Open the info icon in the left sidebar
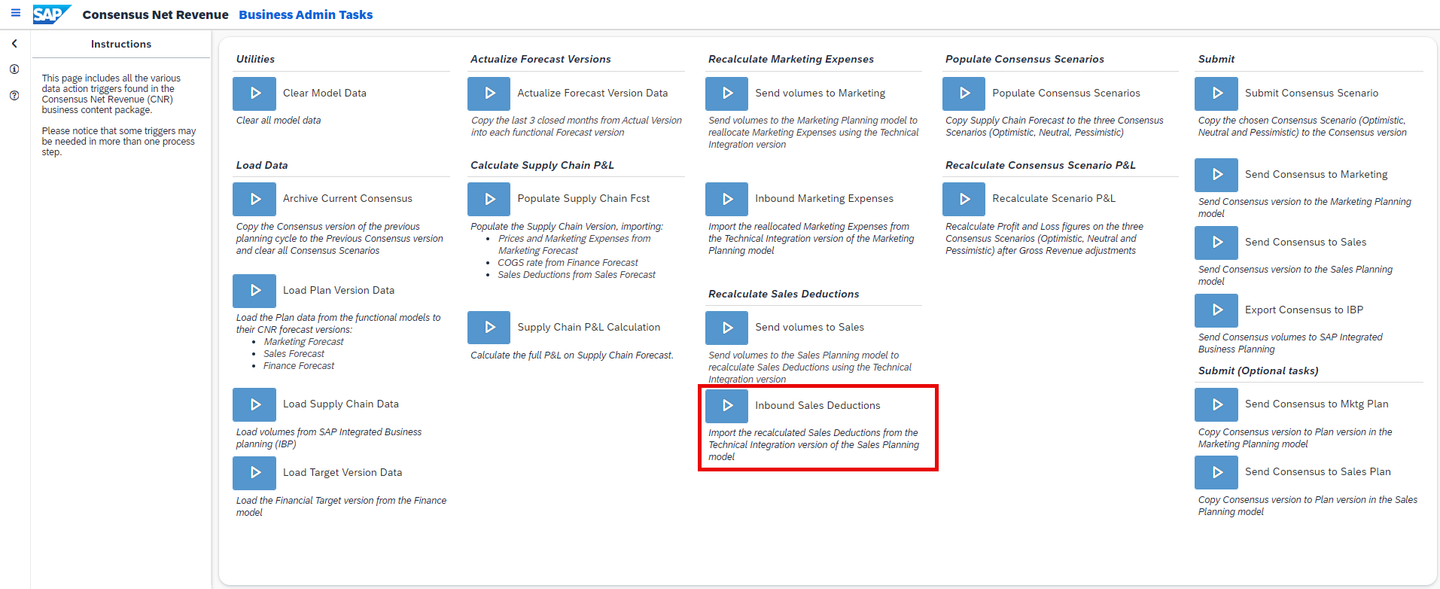Viewport: 1440px width, 589px height. pyautogui.click(x=14, y=70)
